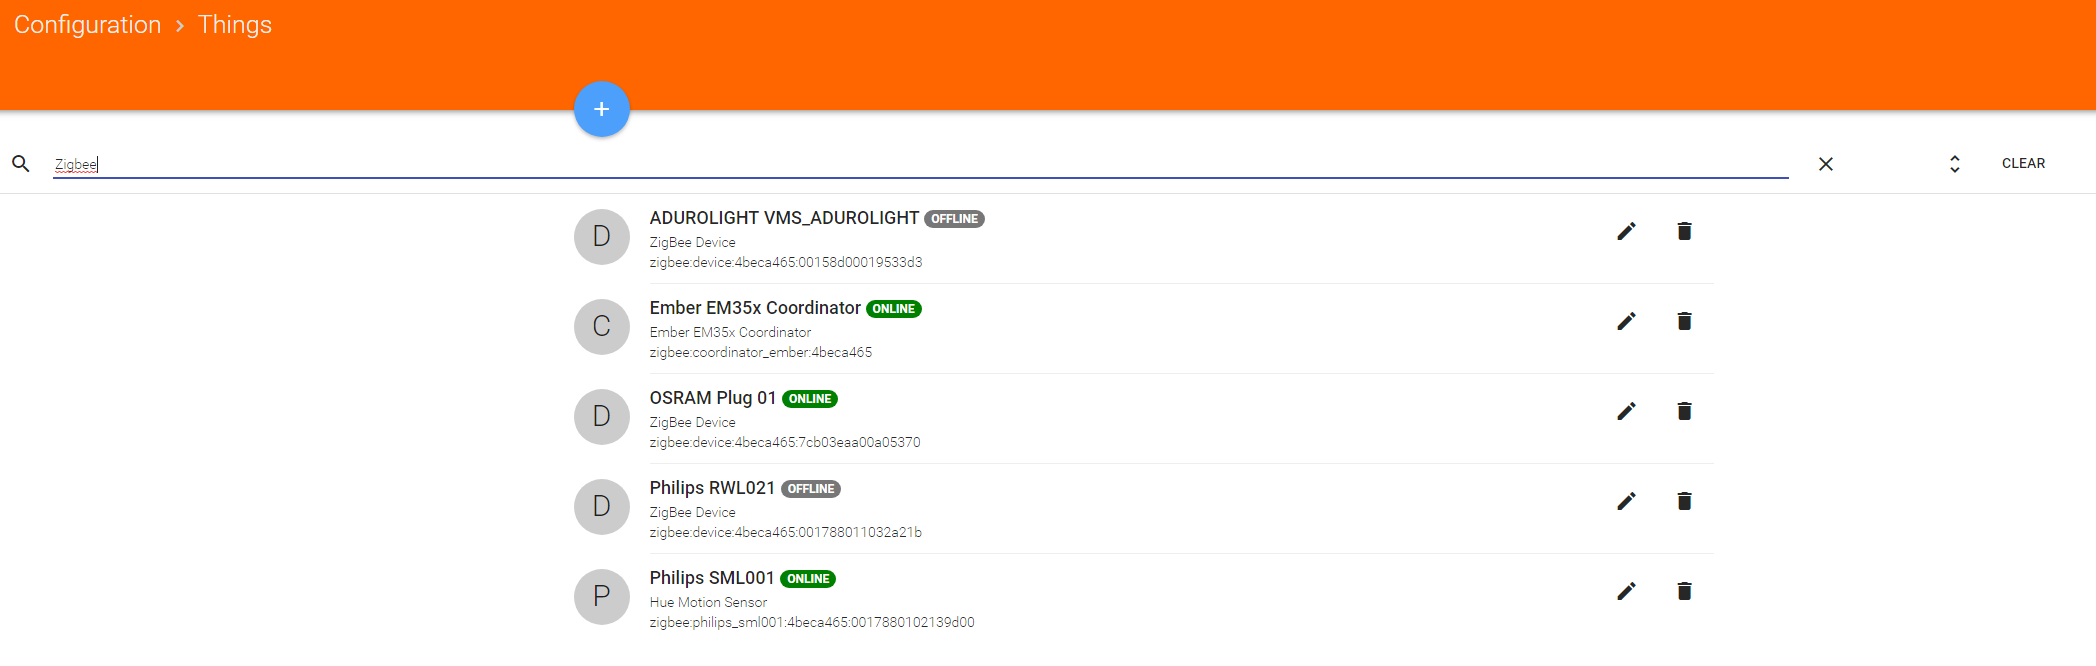Click ONLINE badge on Ember EM35x Coordinator
The width and height of the screenshot is (2096, 666).
click(x=893, y=309)
